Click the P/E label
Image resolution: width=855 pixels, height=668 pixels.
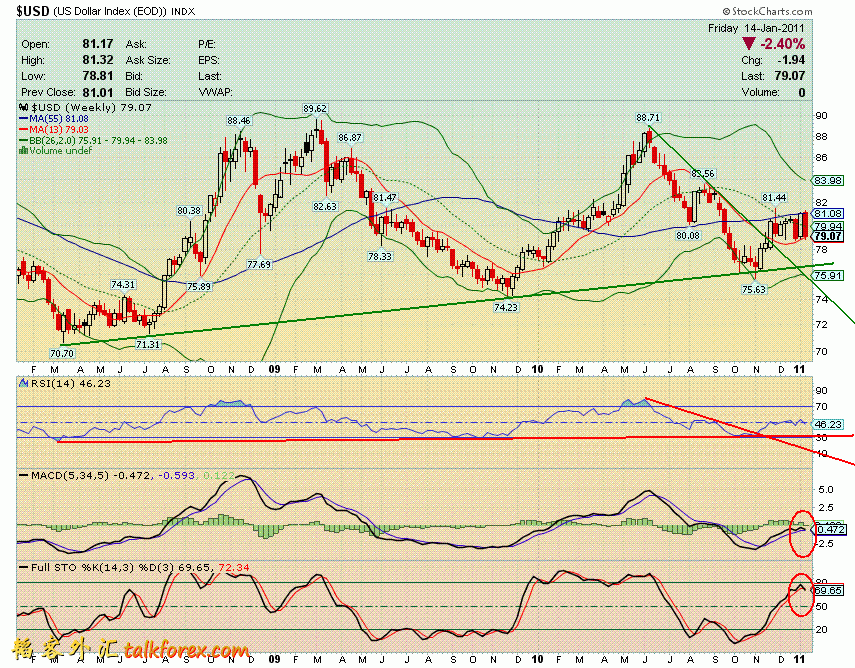click(x=207, y=44)
